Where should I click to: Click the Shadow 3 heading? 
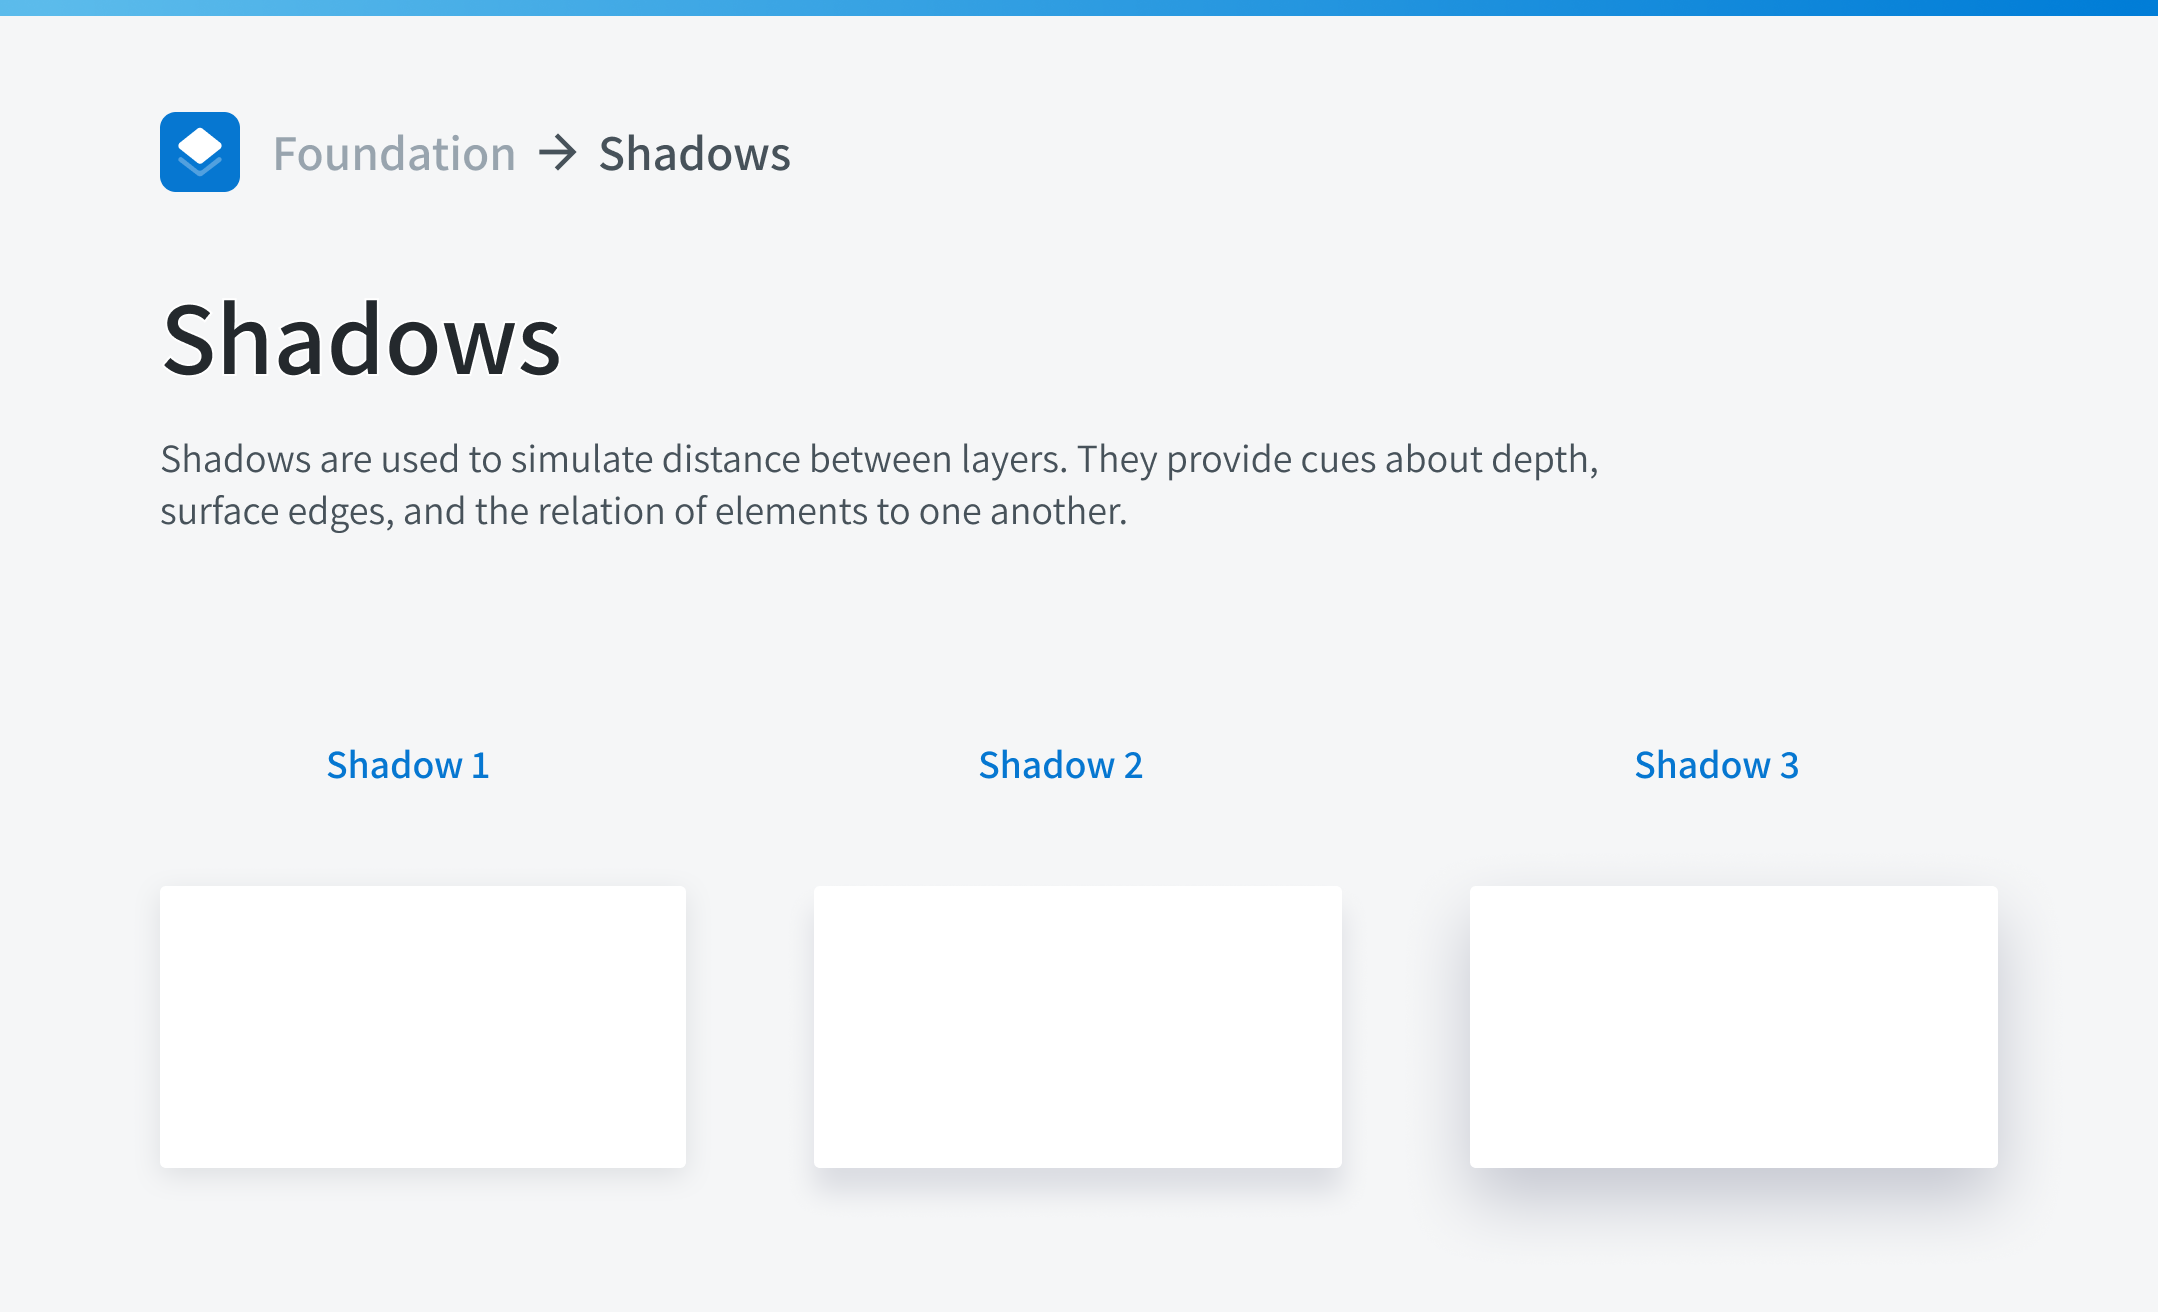[x=1716, y=764]
